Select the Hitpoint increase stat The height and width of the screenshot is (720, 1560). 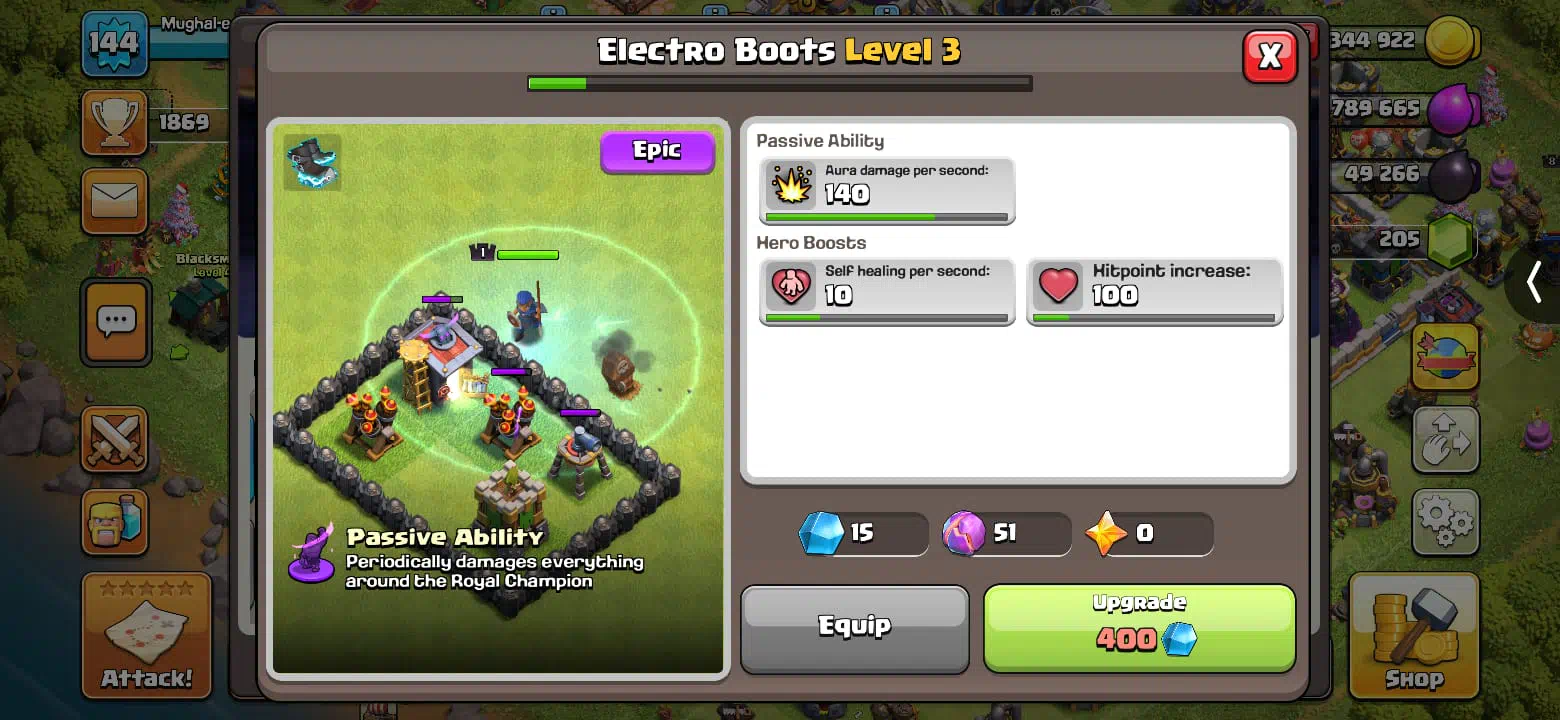(x=1155, y=291)
